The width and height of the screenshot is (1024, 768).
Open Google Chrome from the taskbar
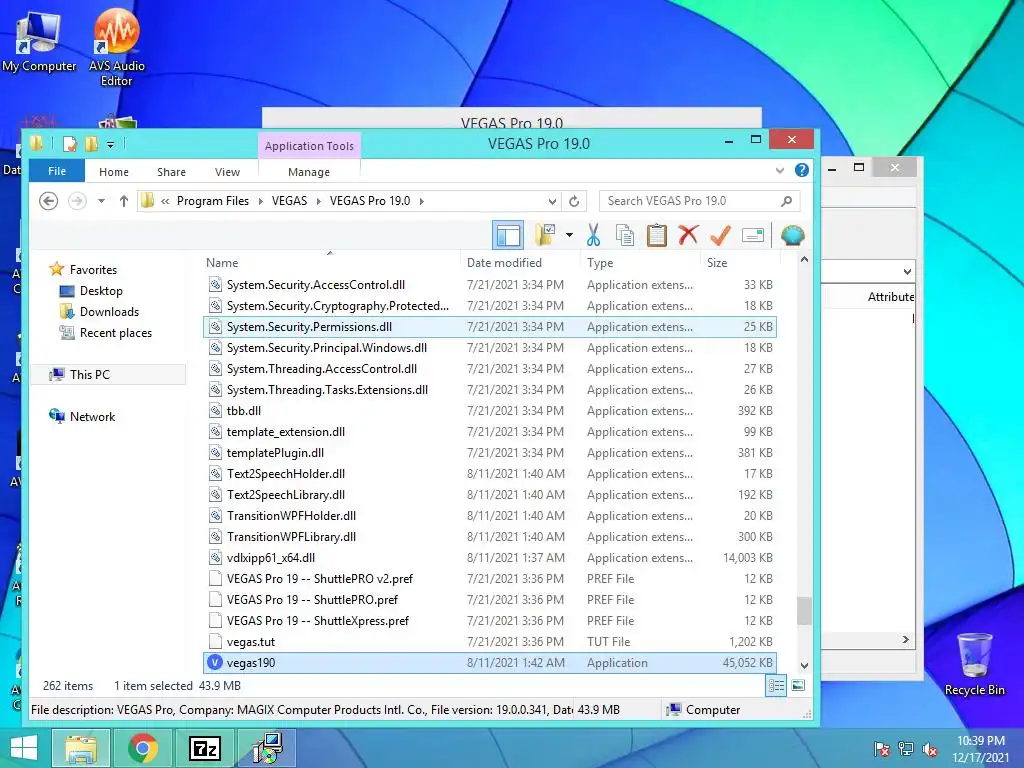pos(143,748)
